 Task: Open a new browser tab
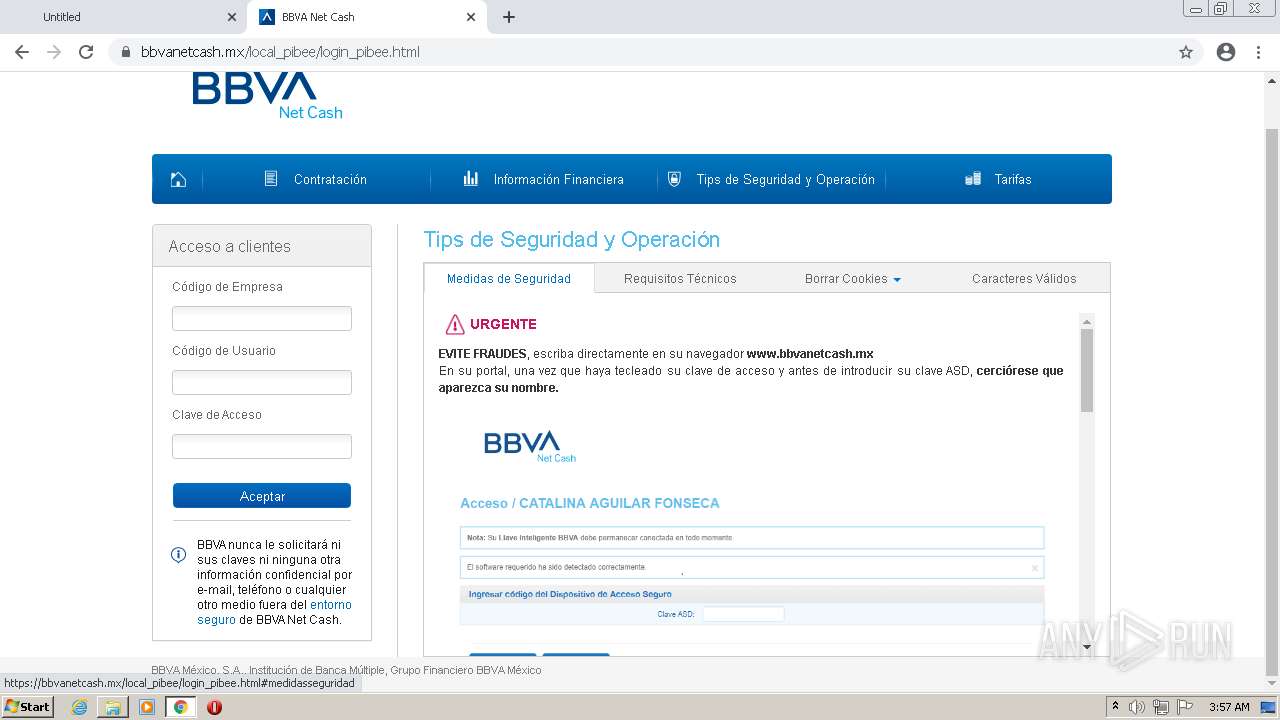(509, 17)
